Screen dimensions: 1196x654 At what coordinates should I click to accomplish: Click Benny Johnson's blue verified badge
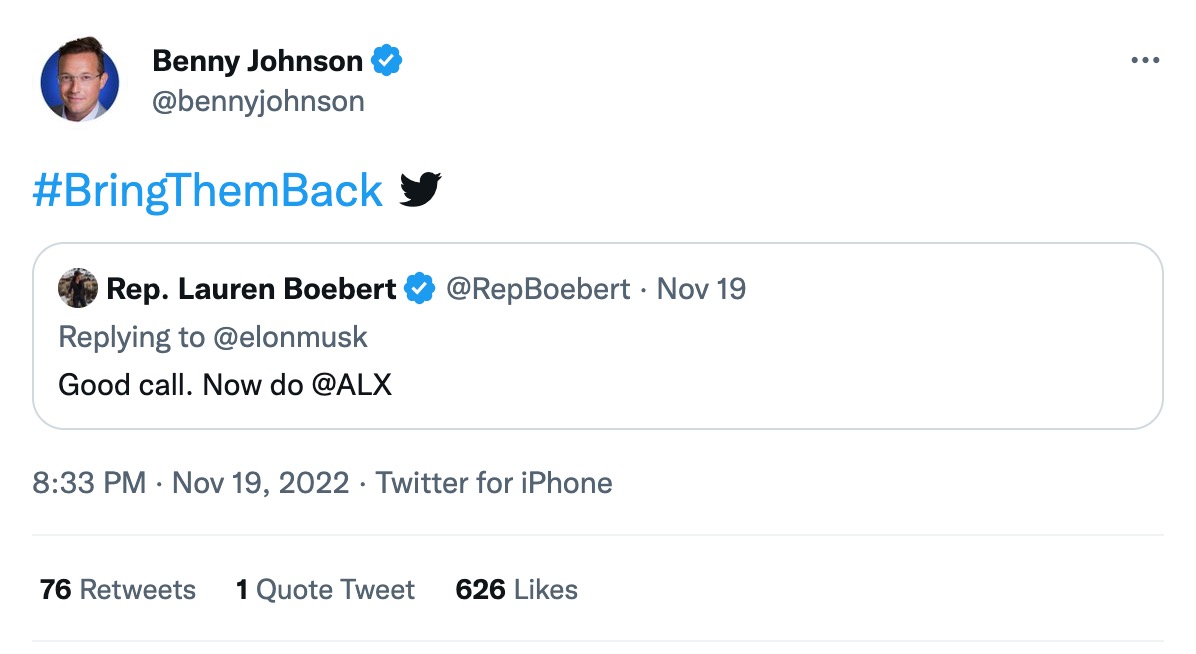(387, 61)
